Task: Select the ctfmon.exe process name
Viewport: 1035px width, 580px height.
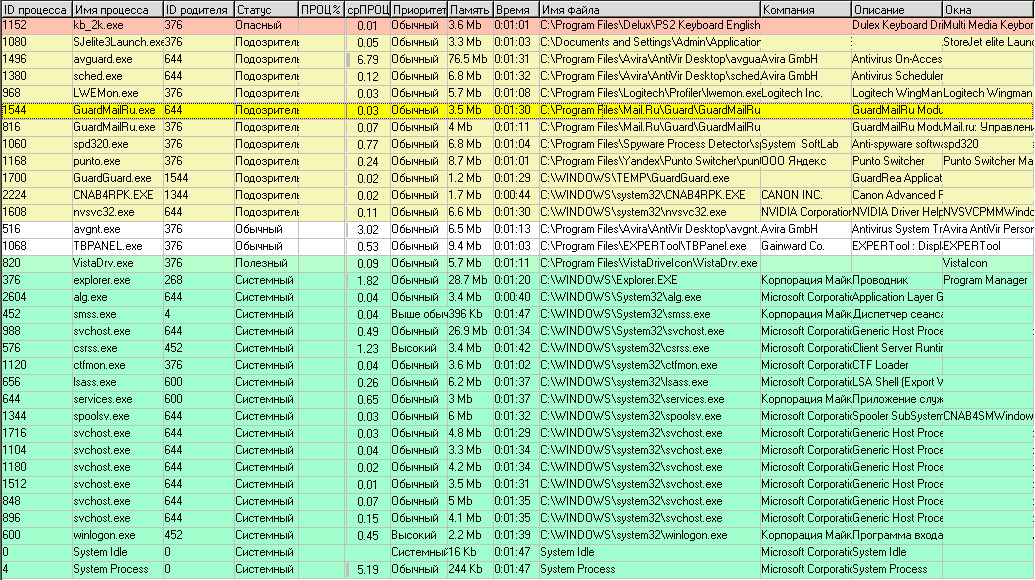Action: point(99,366)
